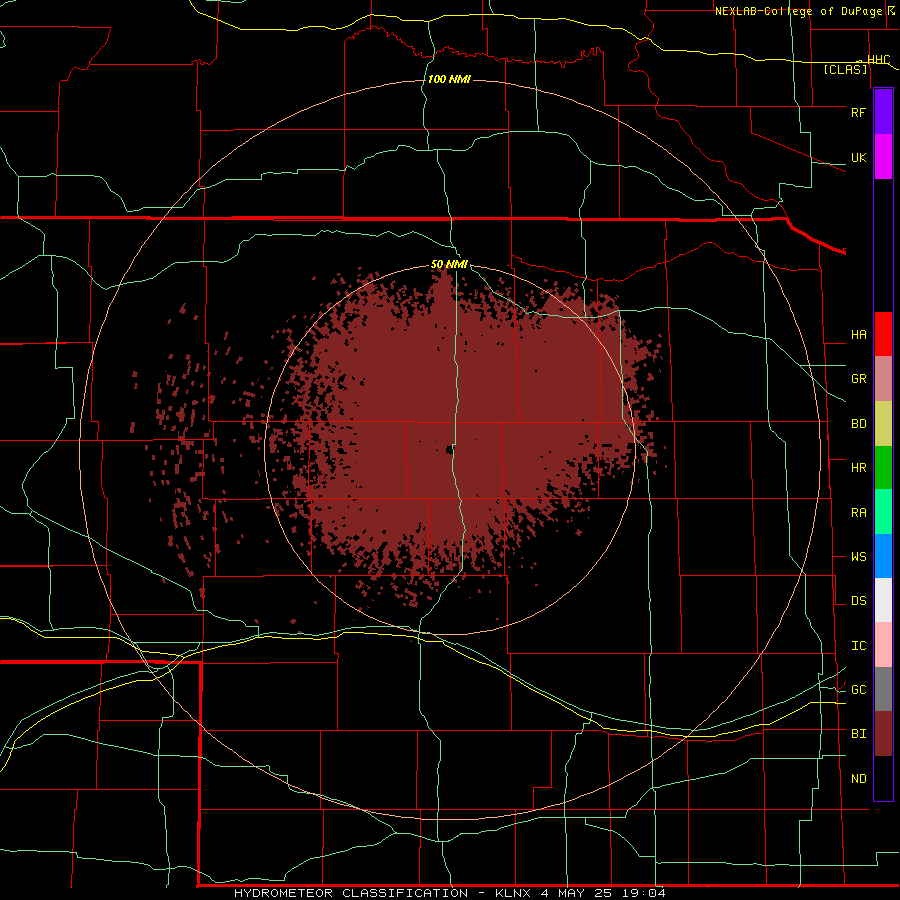Click the GR legend label

(859, 379)
